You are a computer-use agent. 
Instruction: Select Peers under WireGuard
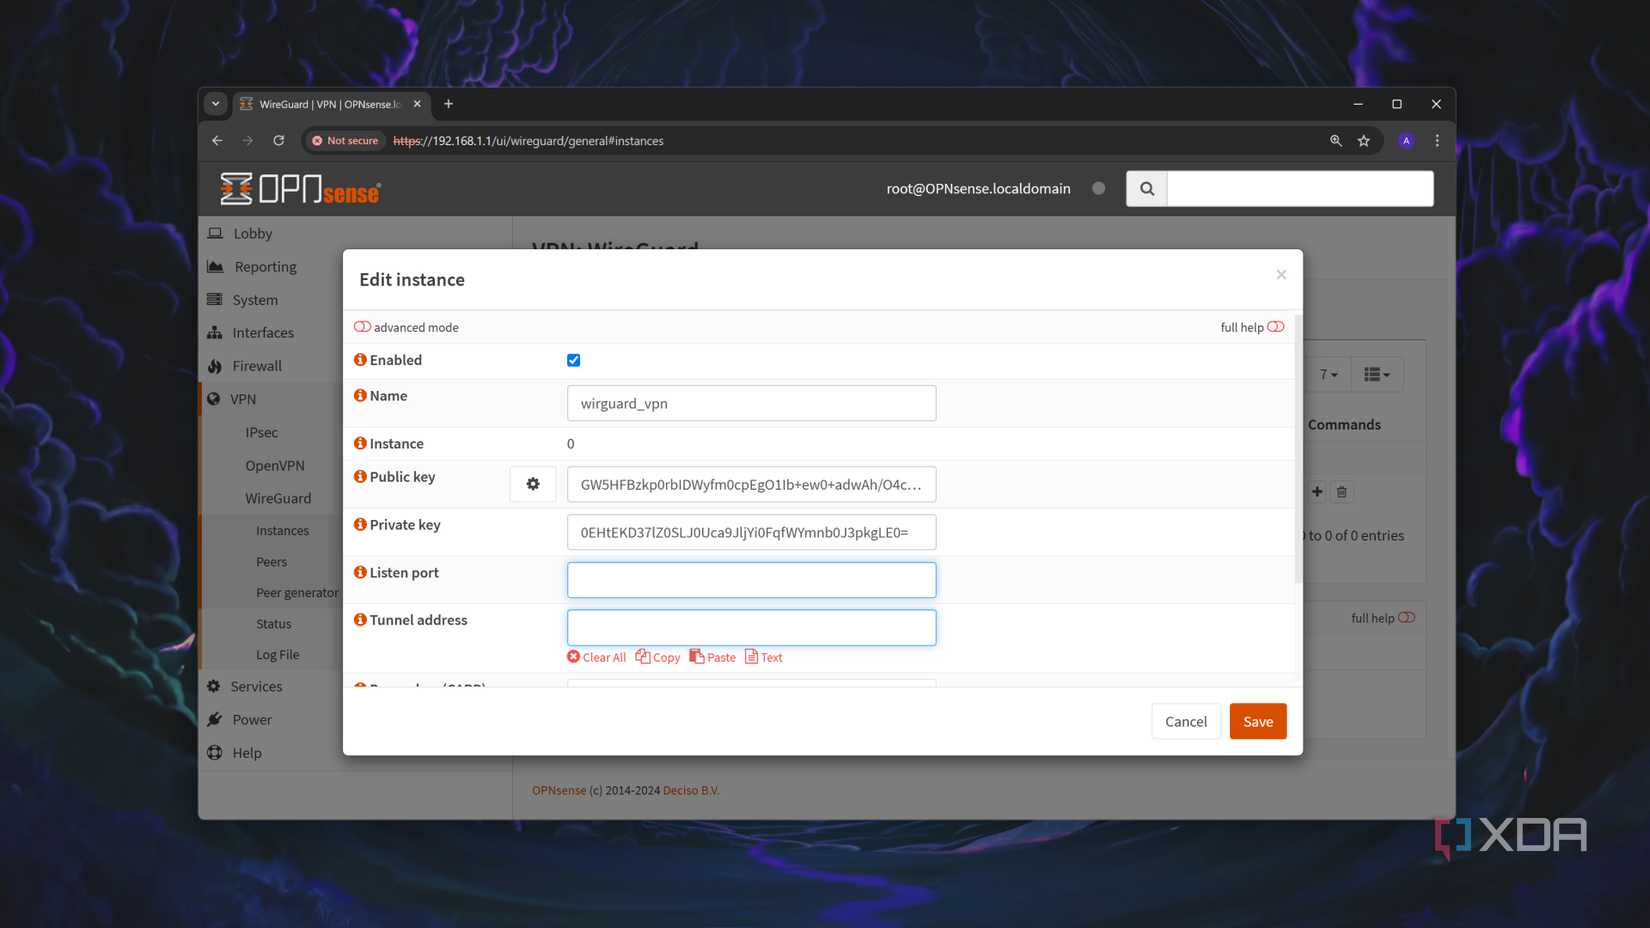tap(271, 561)
